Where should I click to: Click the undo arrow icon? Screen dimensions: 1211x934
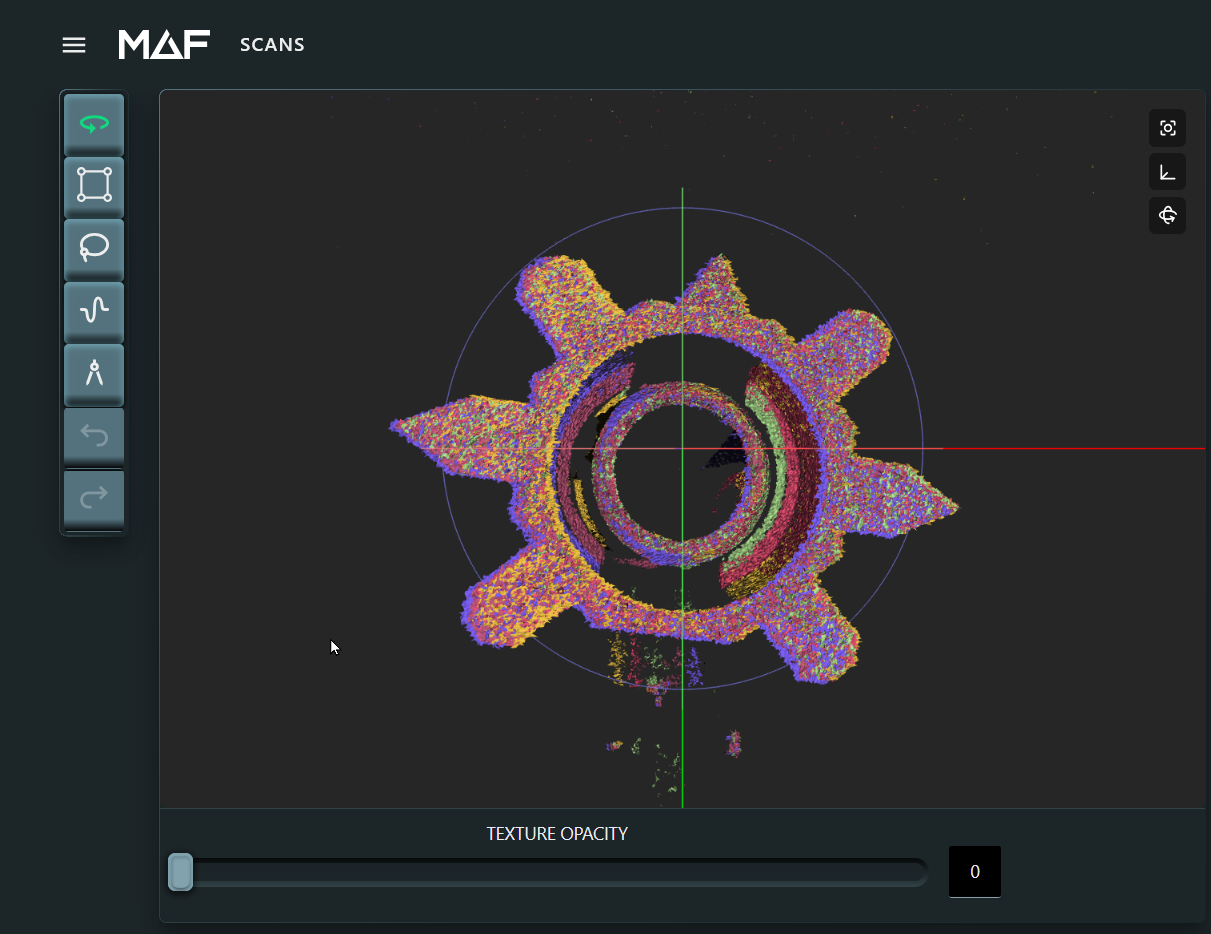93,435
